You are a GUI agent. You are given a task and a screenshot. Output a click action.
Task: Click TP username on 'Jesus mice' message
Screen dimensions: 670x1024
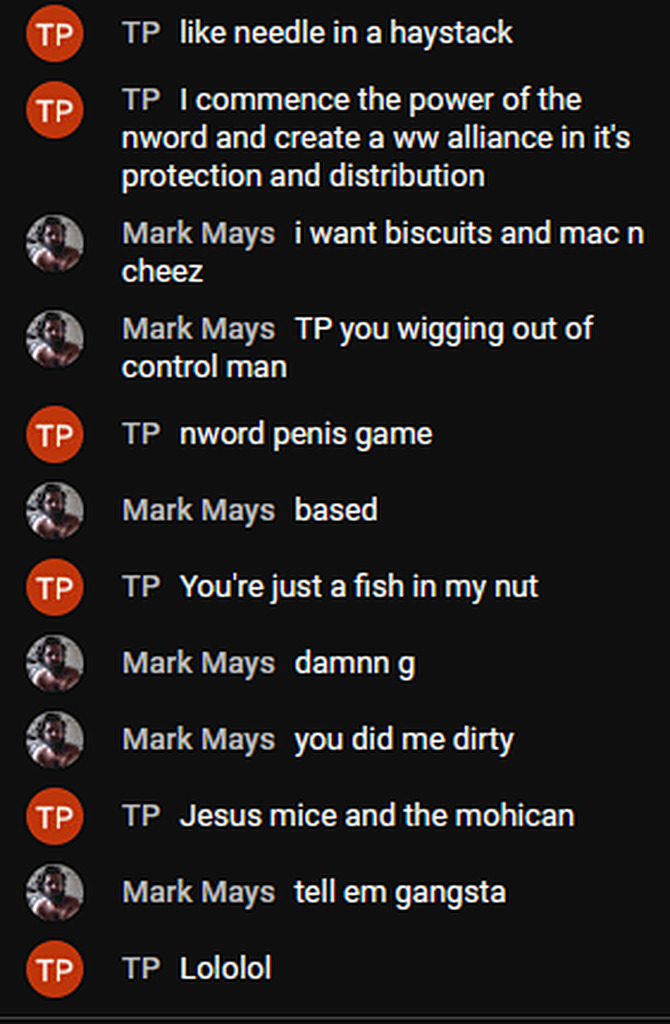point(141,816)
